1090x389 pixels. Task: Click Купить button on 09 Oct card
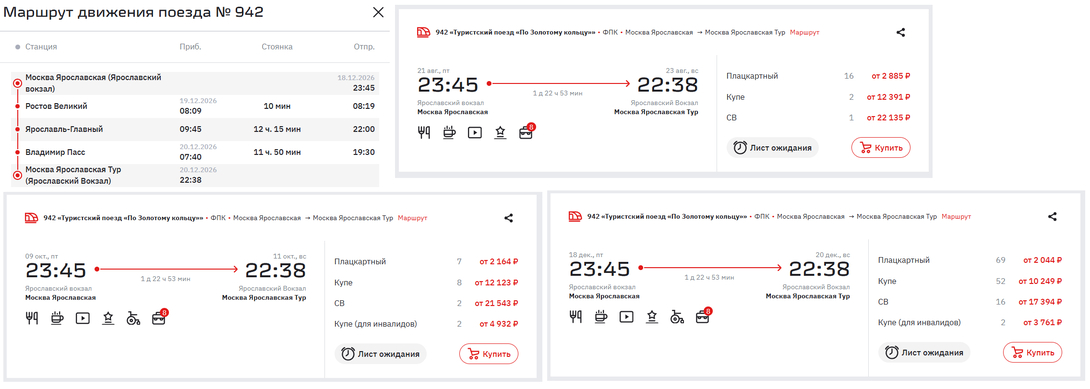tap(489, 354)
